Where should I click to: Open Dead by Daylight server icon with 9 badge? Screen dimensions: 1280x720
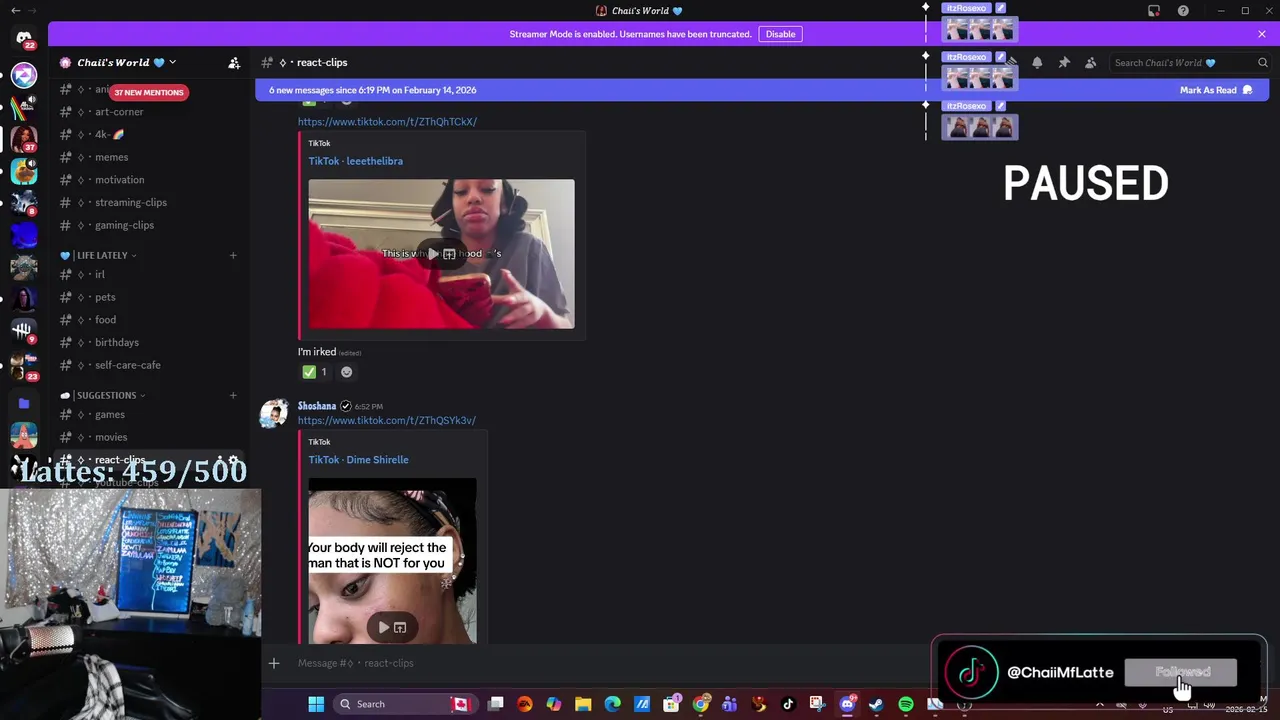pos(24,329)
